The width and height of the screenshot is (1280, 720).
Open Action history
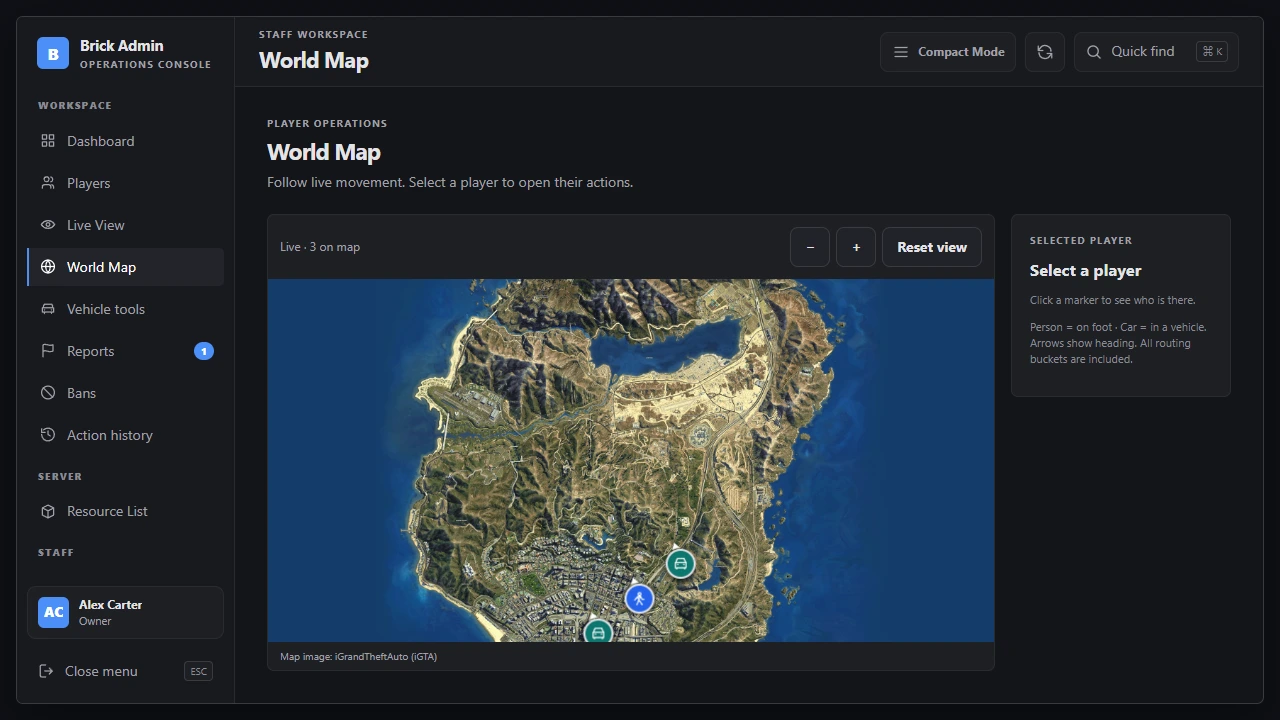(126, 435)
